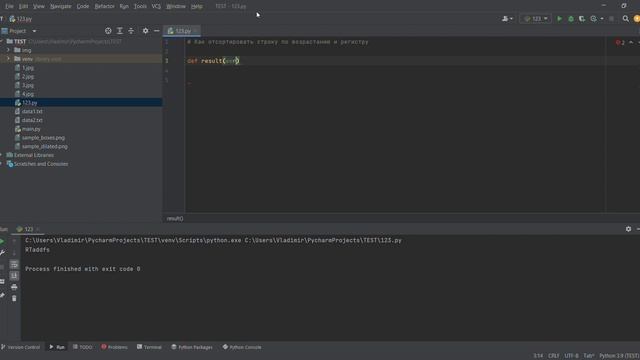Open the Help menu
640x360 pixels.
click(x=197, y=7)
